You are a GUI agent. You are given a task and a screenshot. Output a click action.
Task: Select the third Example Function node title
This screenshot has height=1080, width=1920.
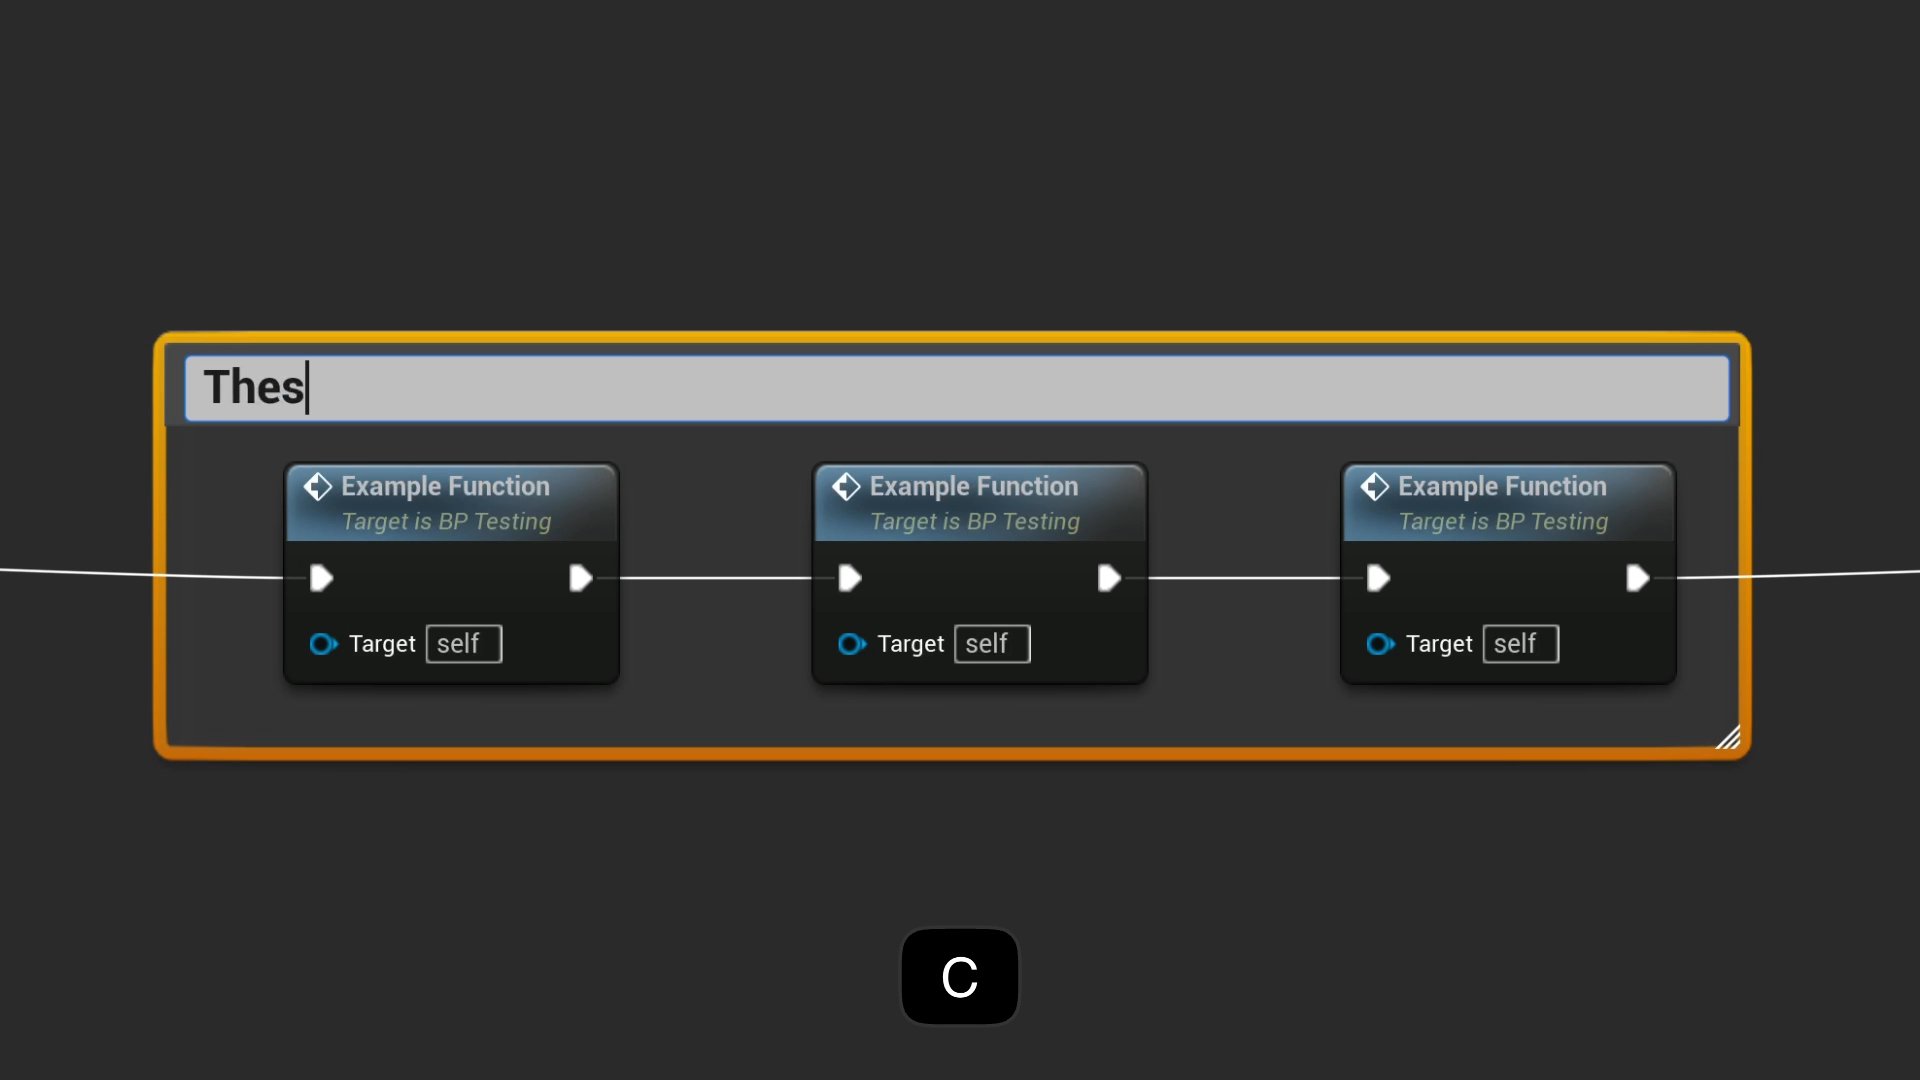tap(1502, 487)
